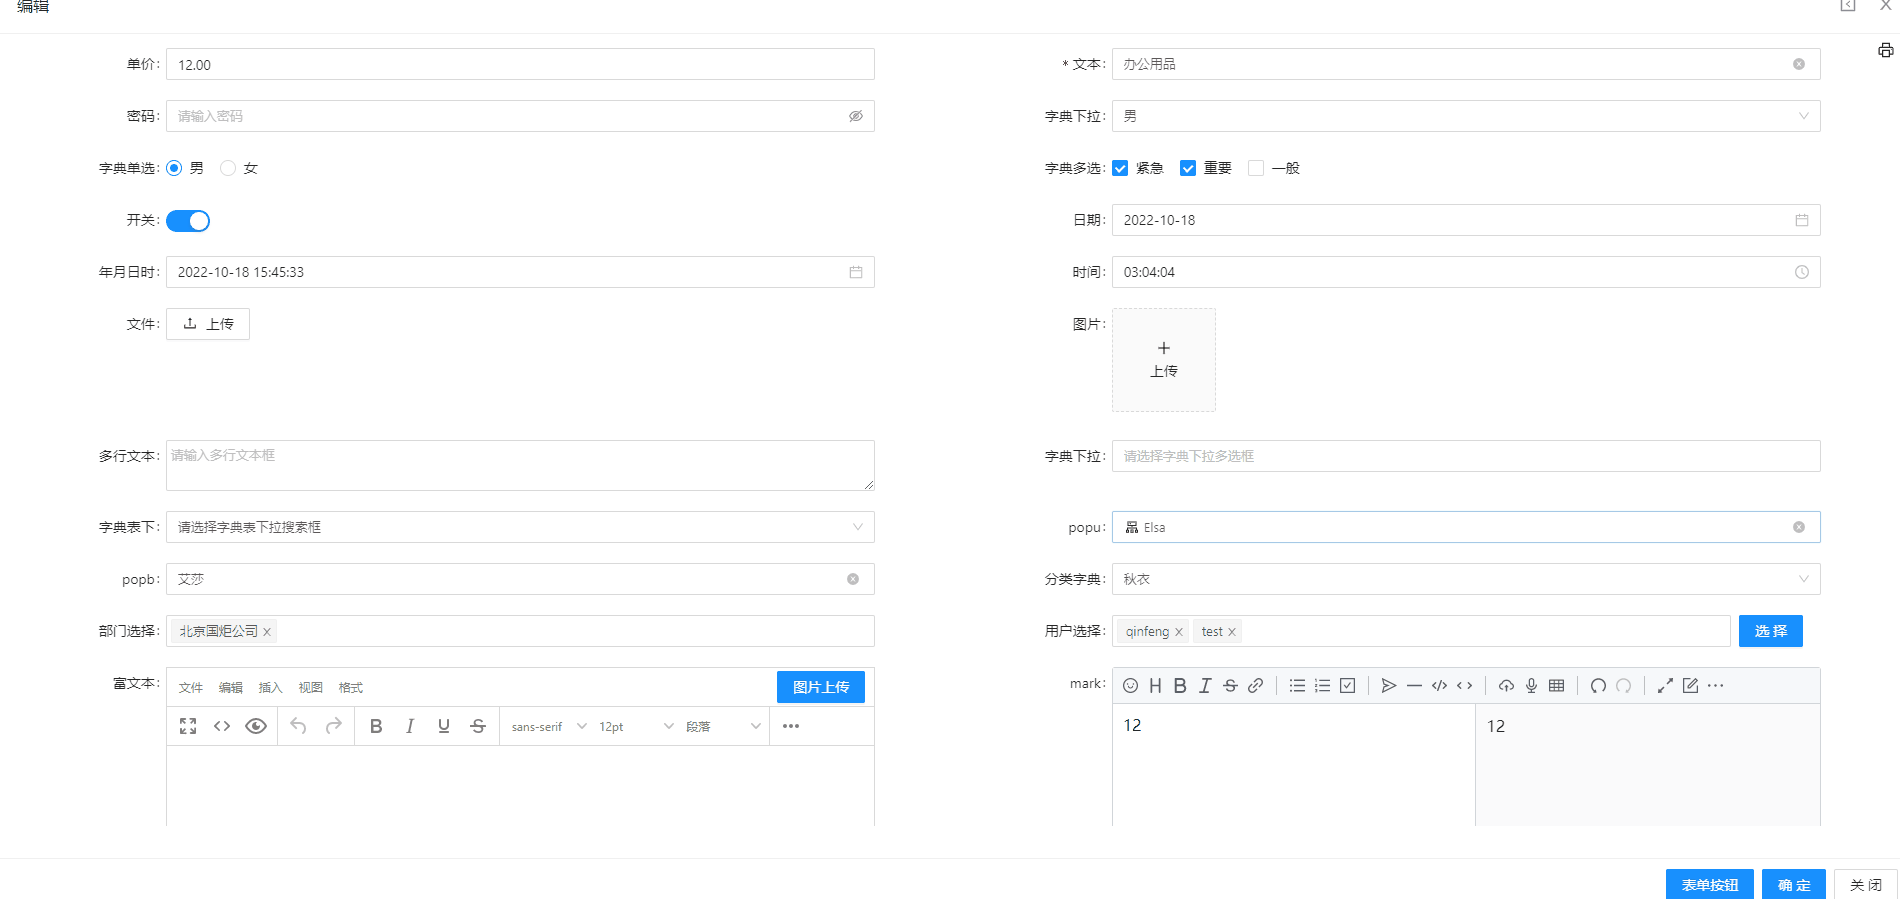Preview content with the rich text eye icon
This screenshot has width=1900, height=899.
click(x=256, y=726)
